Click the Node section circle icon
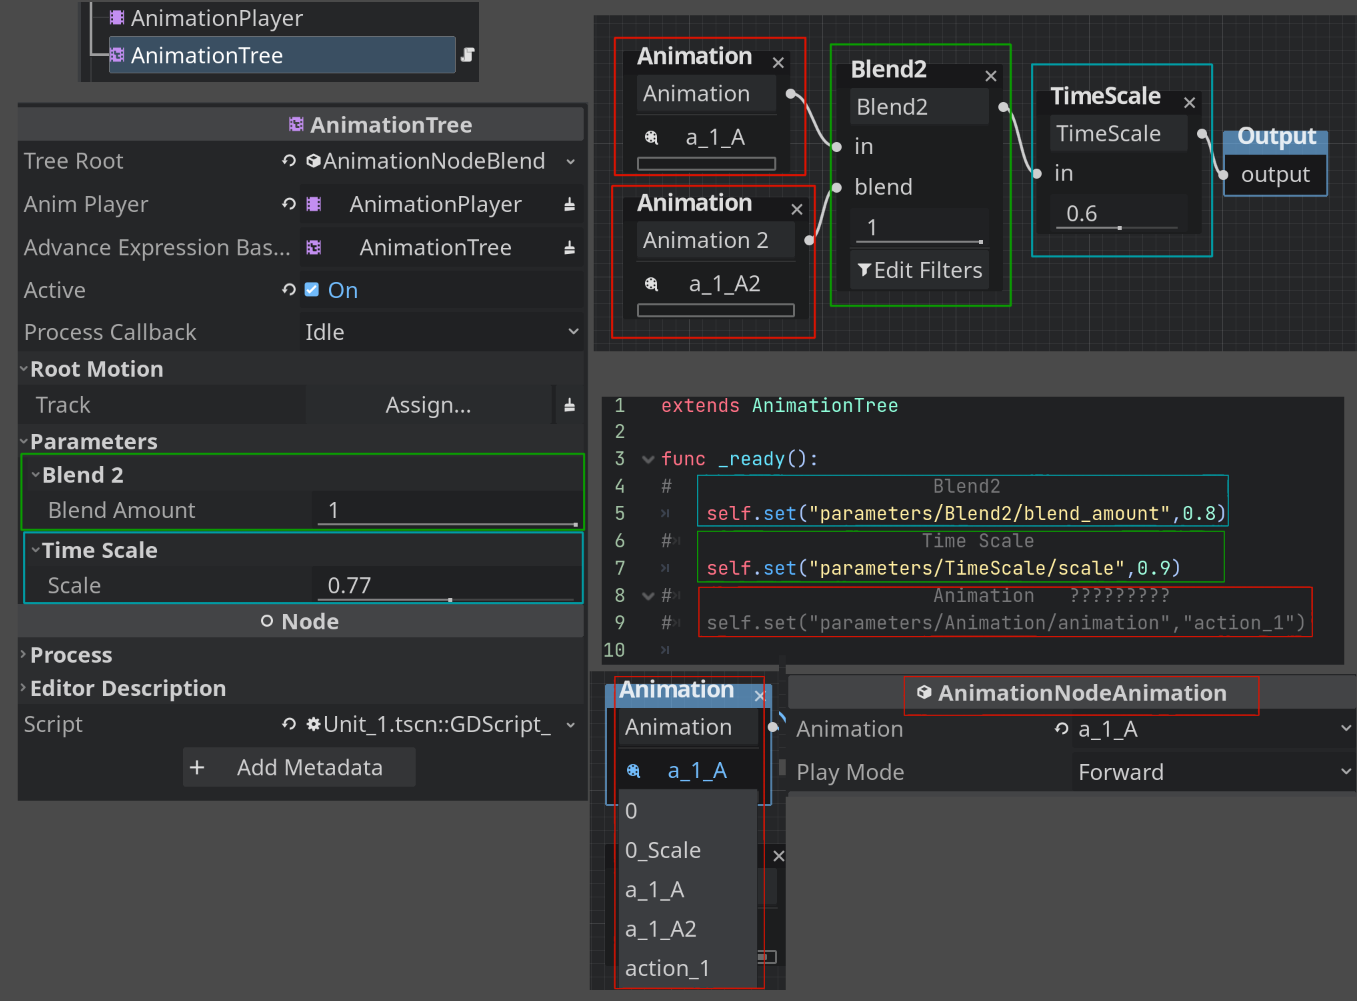Screen dimensions: 1357x1001 (x=267, y=621)
